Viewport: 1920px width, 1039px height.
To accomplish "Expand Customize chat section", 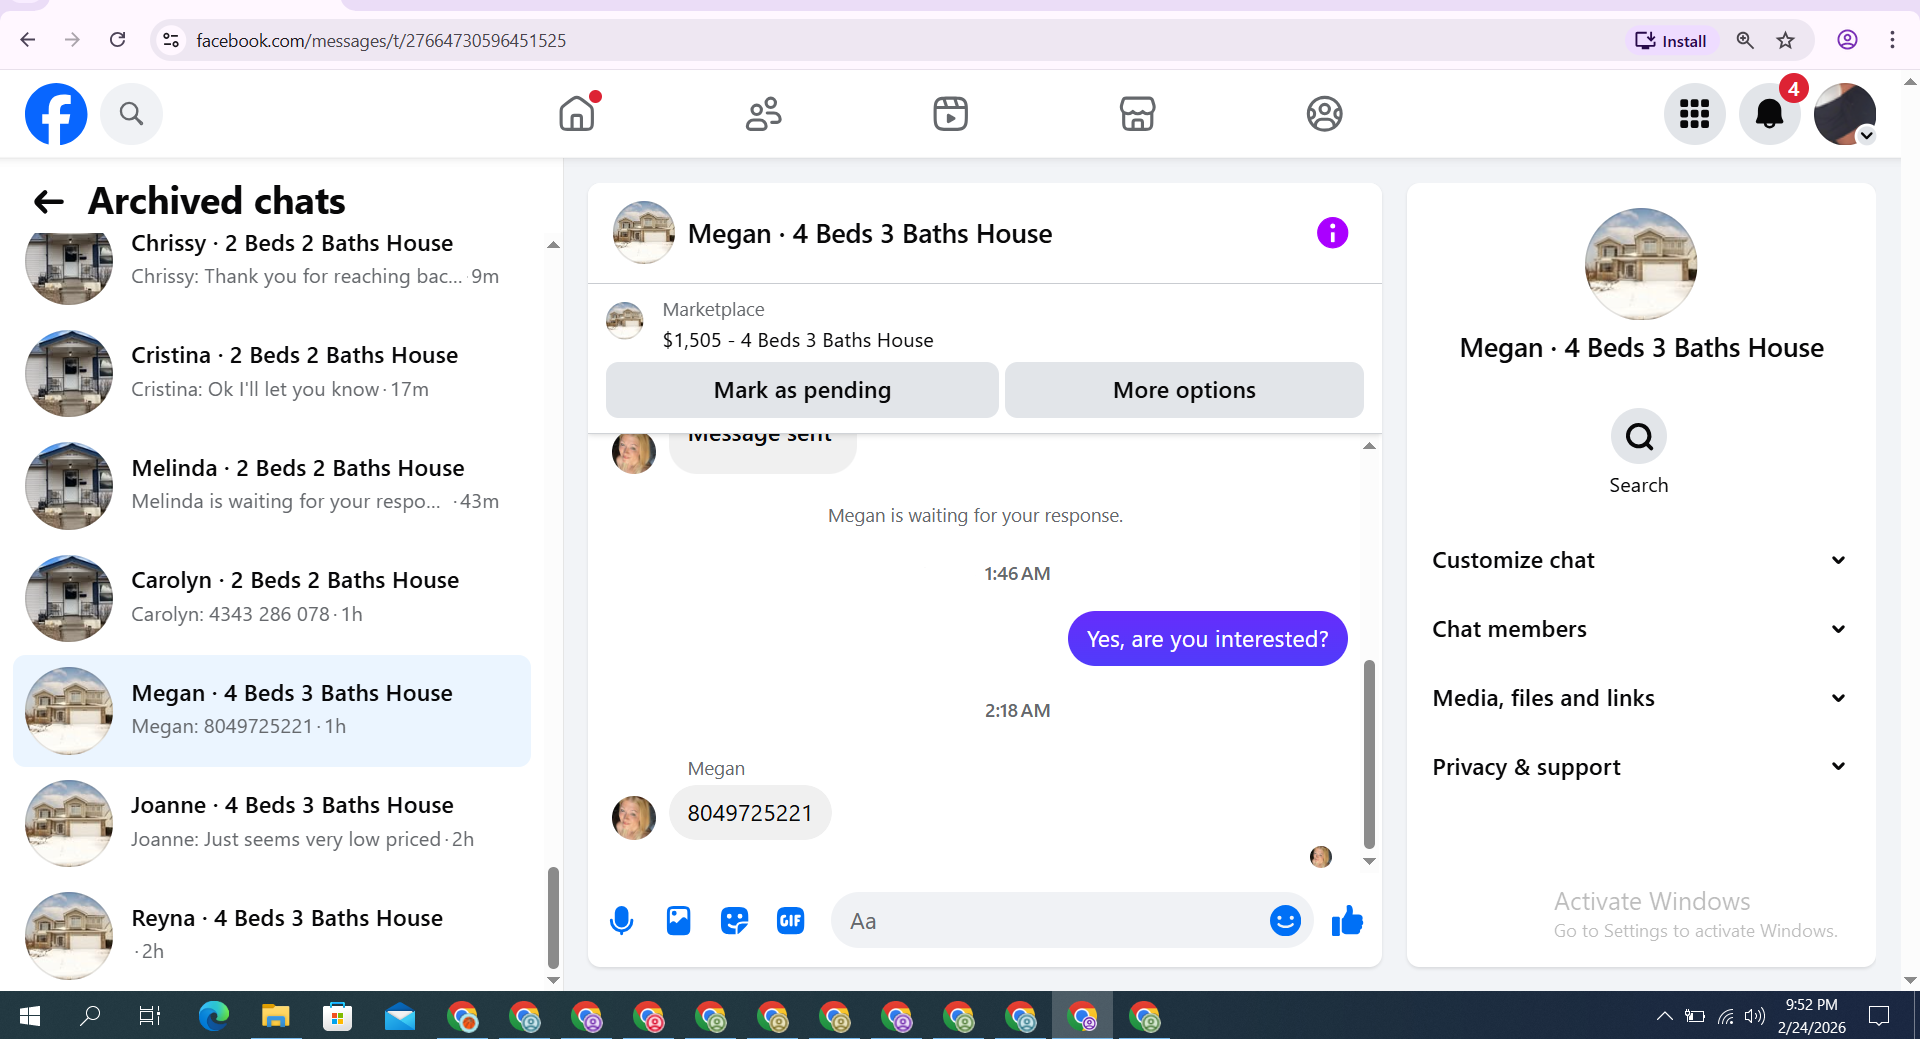I will coord(1639,560).
